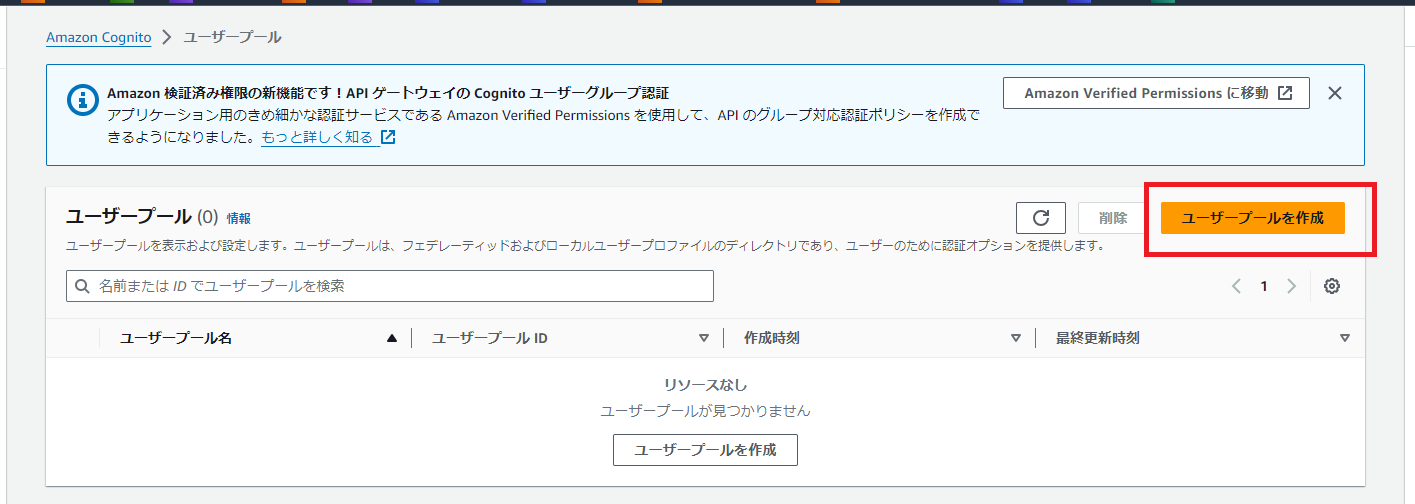The image size is (1415, 504).
Task: Sort by ユーザープール名 column arrow
Action: pyautogui.click(x=392, y=338)
